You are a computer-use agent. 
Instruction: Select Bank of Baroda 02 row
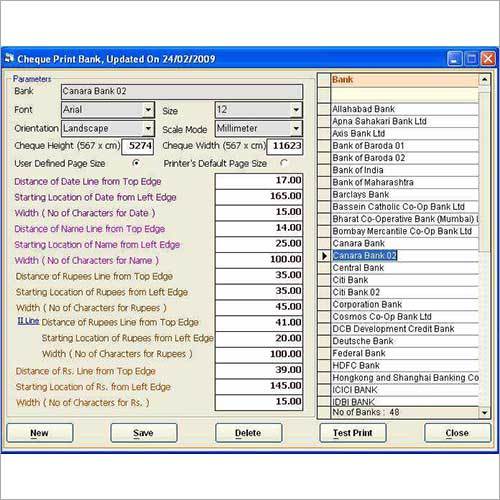point(405,158)
